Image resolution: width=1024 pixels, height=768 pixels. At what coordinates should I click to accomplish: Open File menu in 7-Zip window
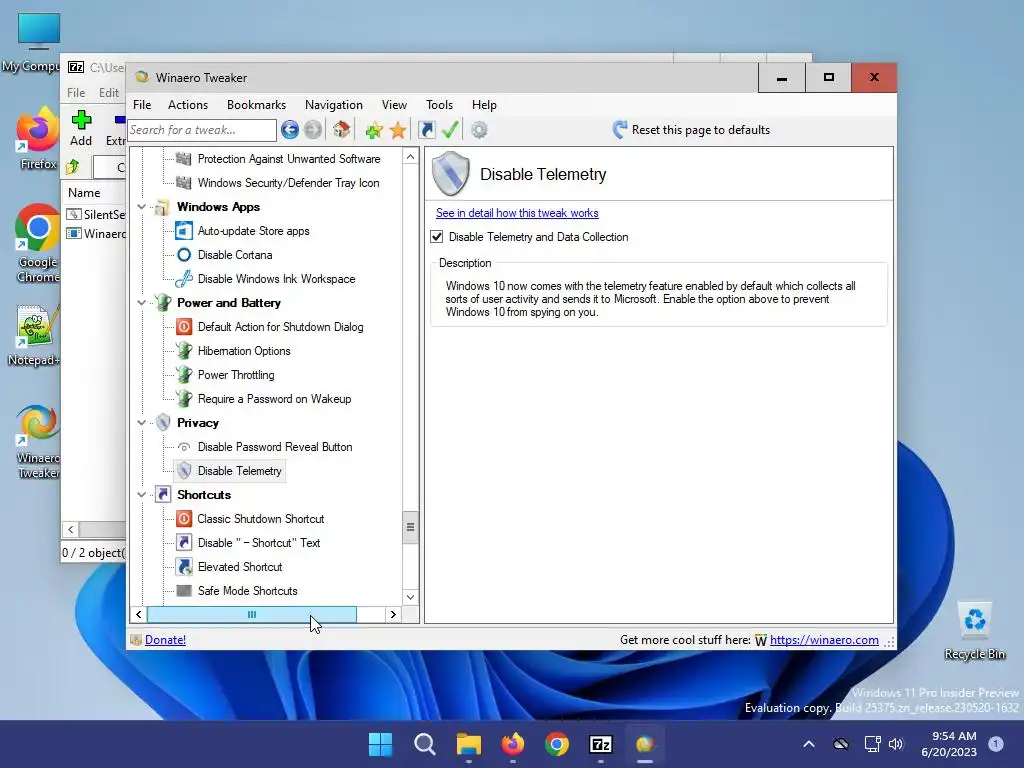[76, 93]
